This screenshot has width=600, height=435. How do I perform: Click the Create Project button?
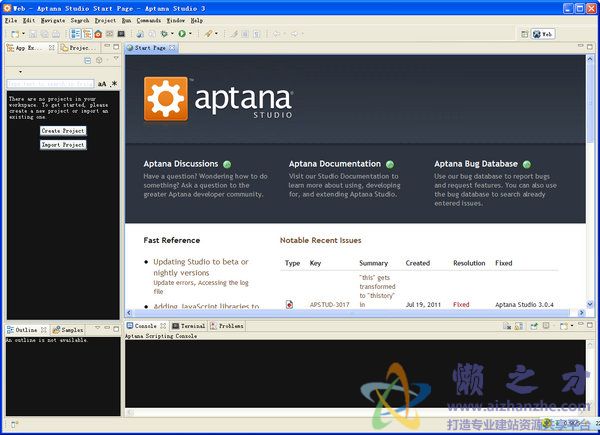(x=63, y=131)
